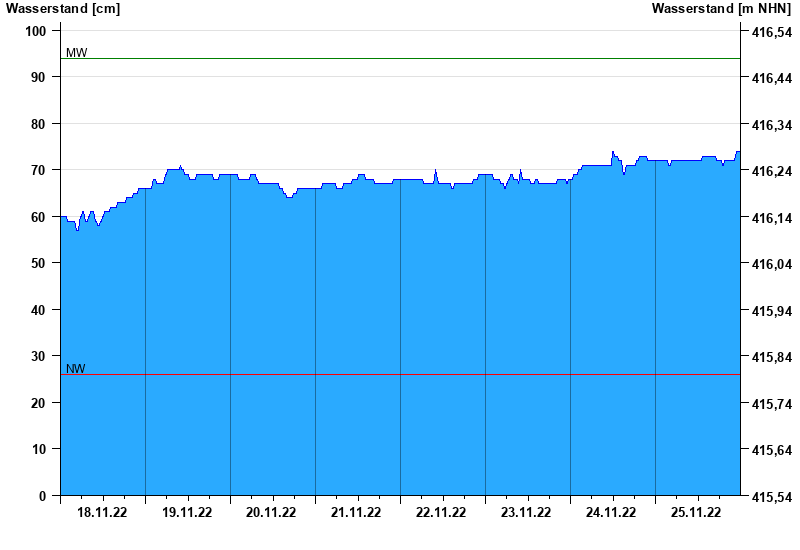Select the 18.11.22 date label
Viewport: 800px width, 550px height.
click(x=102, y=513)
